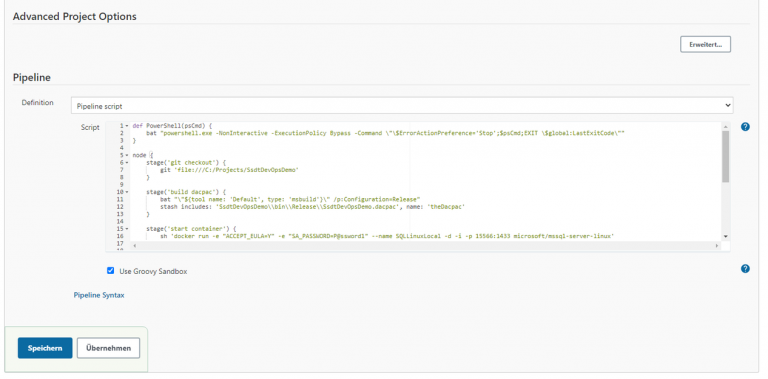Viewport: 768px width, 379px height.
Task: Click the script editor's scroll down arrow
Action: click(726, 236)
